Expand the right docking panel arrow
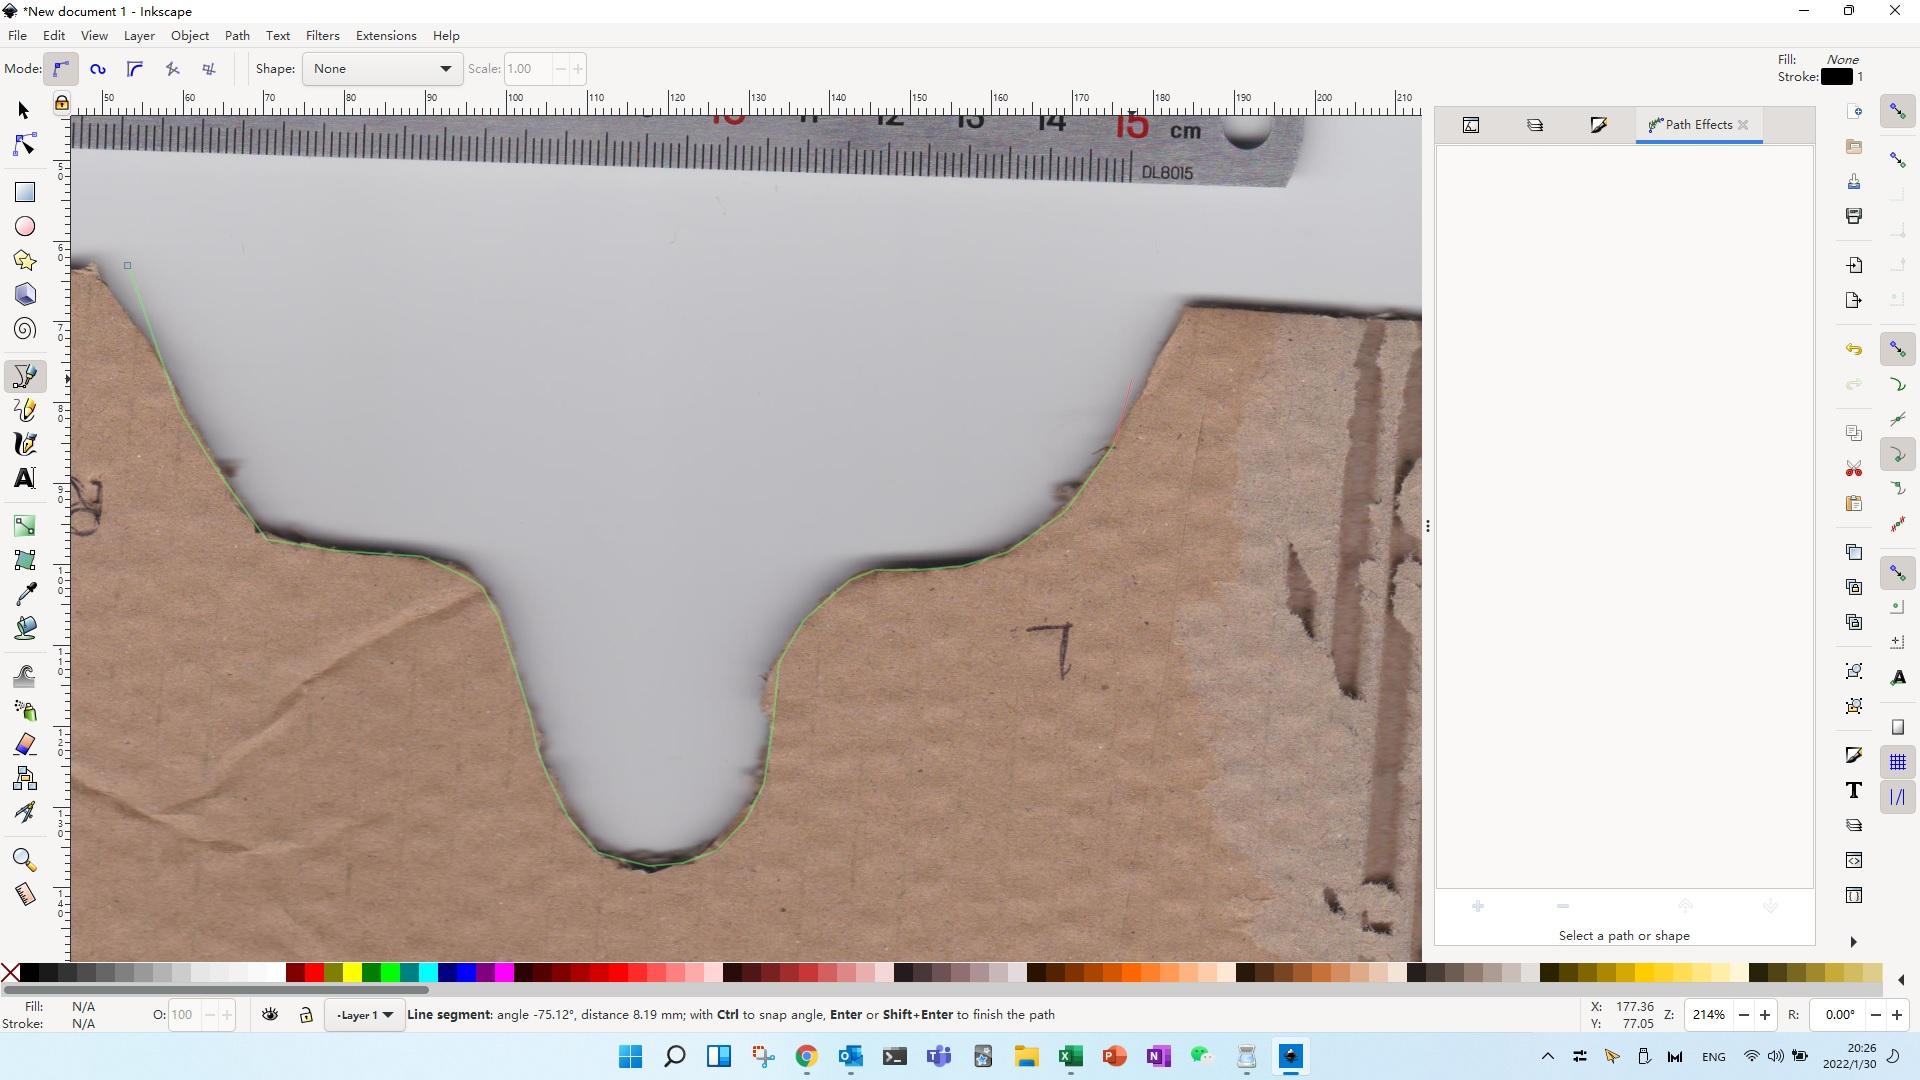This screenshot has height=1080, width=1920. pyautogui.click(x=1853, y=941)
